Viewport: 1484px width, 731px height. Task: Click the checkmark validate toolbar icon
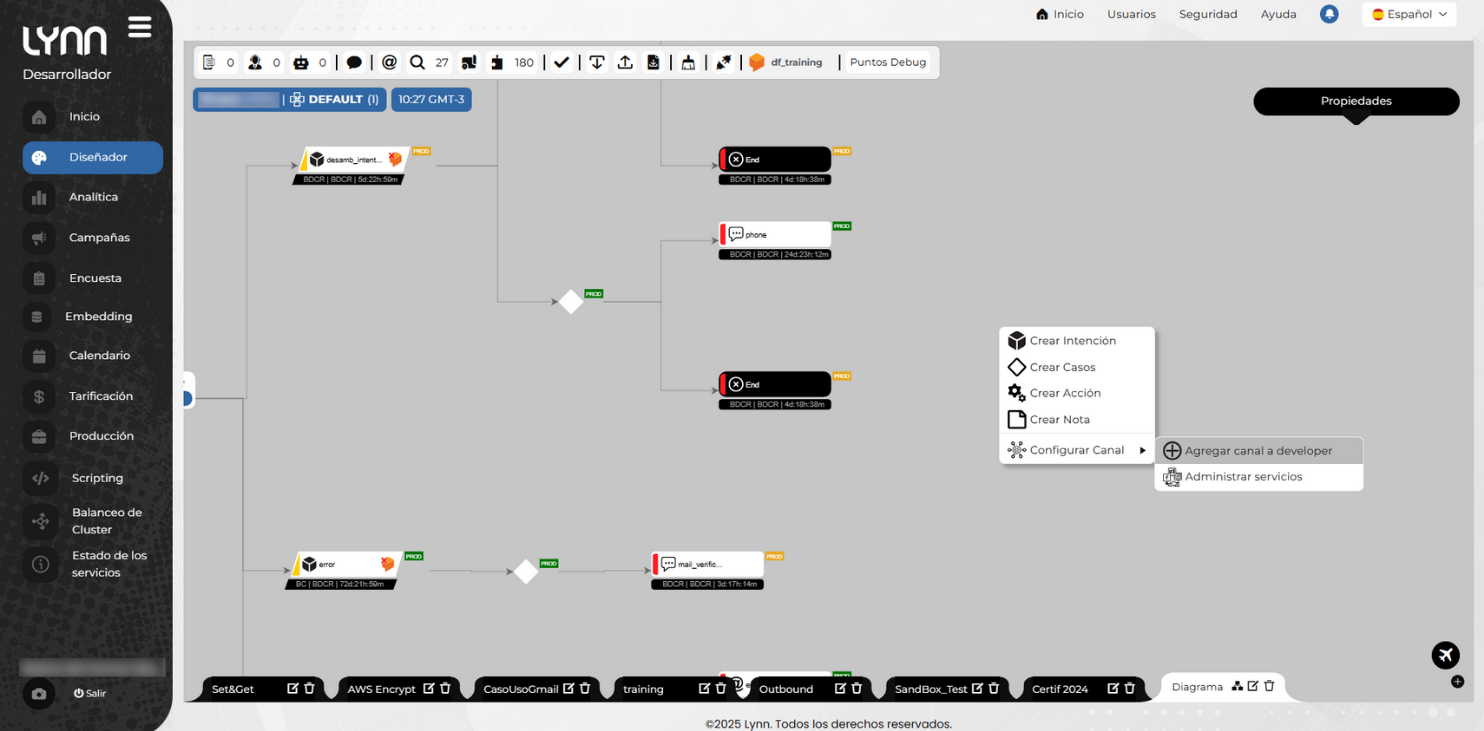[x=561, y=62]
